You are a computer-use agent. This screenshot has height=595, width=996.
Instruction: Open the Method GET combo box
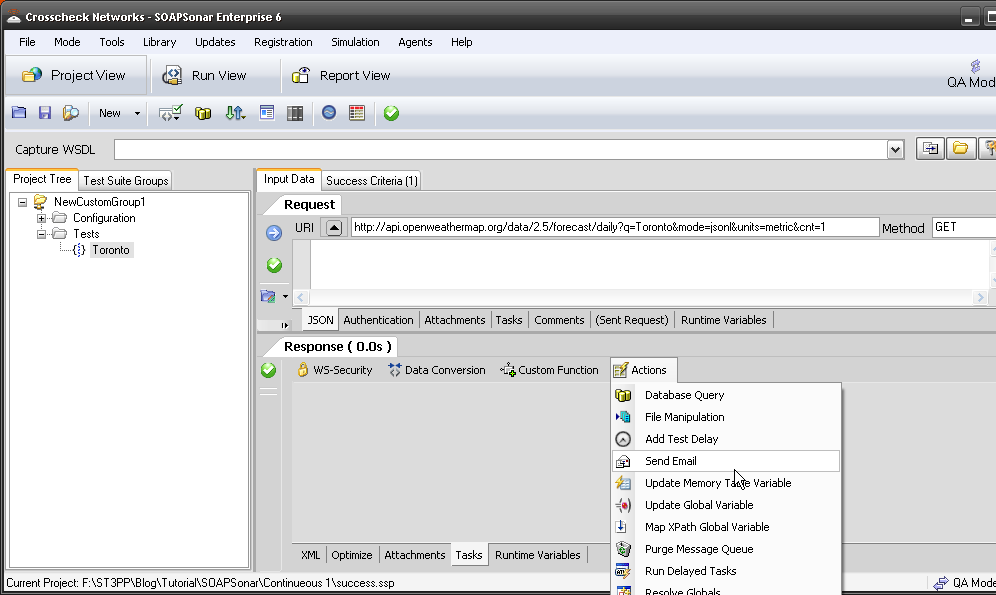pos(964,227)
